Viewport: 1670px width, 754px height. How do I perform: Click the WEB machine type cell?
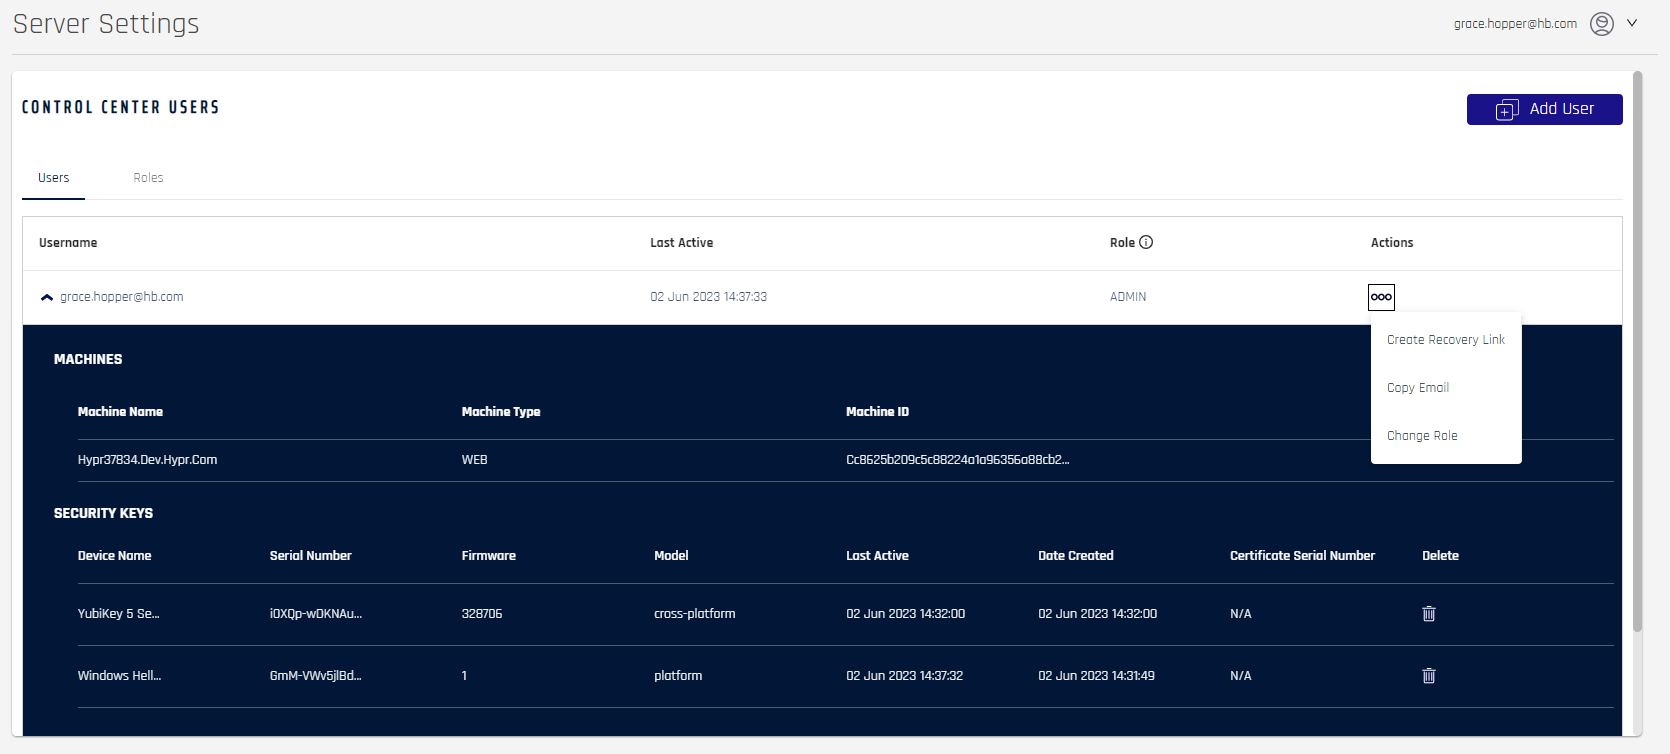[475, 460]
